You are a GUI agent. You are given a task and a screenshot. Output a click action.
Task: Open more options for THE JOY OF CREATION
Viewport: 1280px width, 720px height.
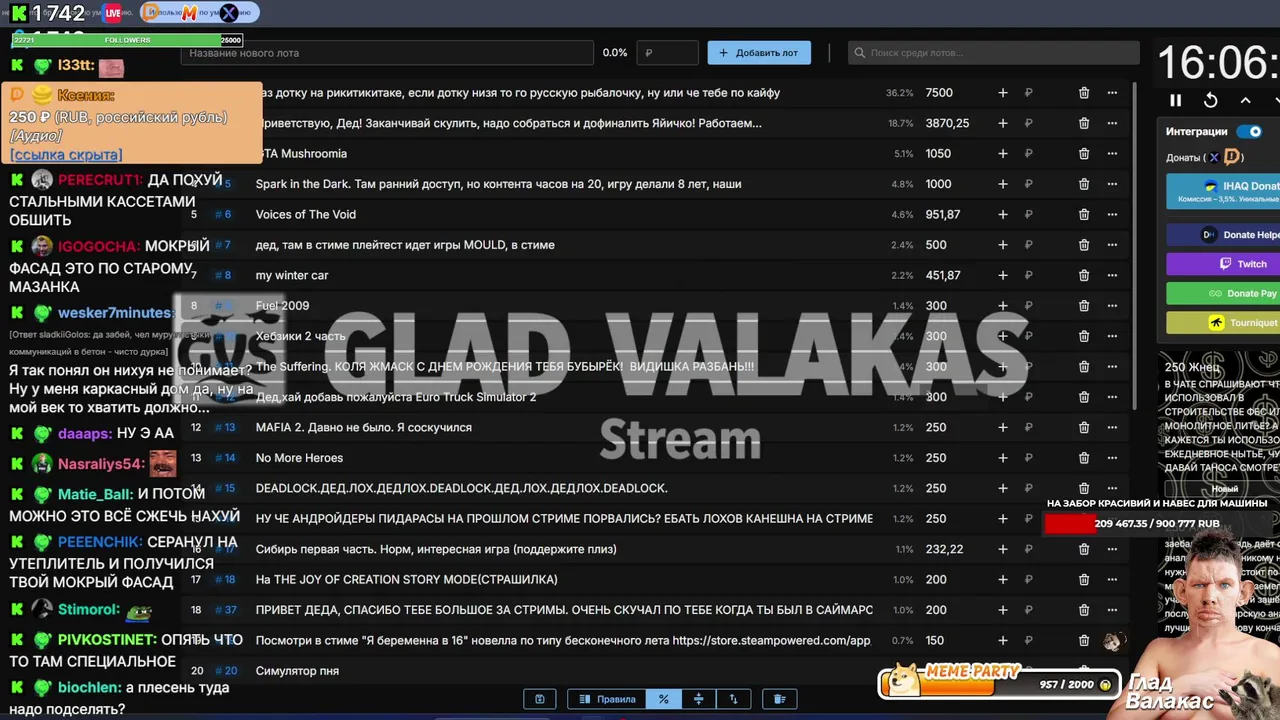coord(1112,579)
